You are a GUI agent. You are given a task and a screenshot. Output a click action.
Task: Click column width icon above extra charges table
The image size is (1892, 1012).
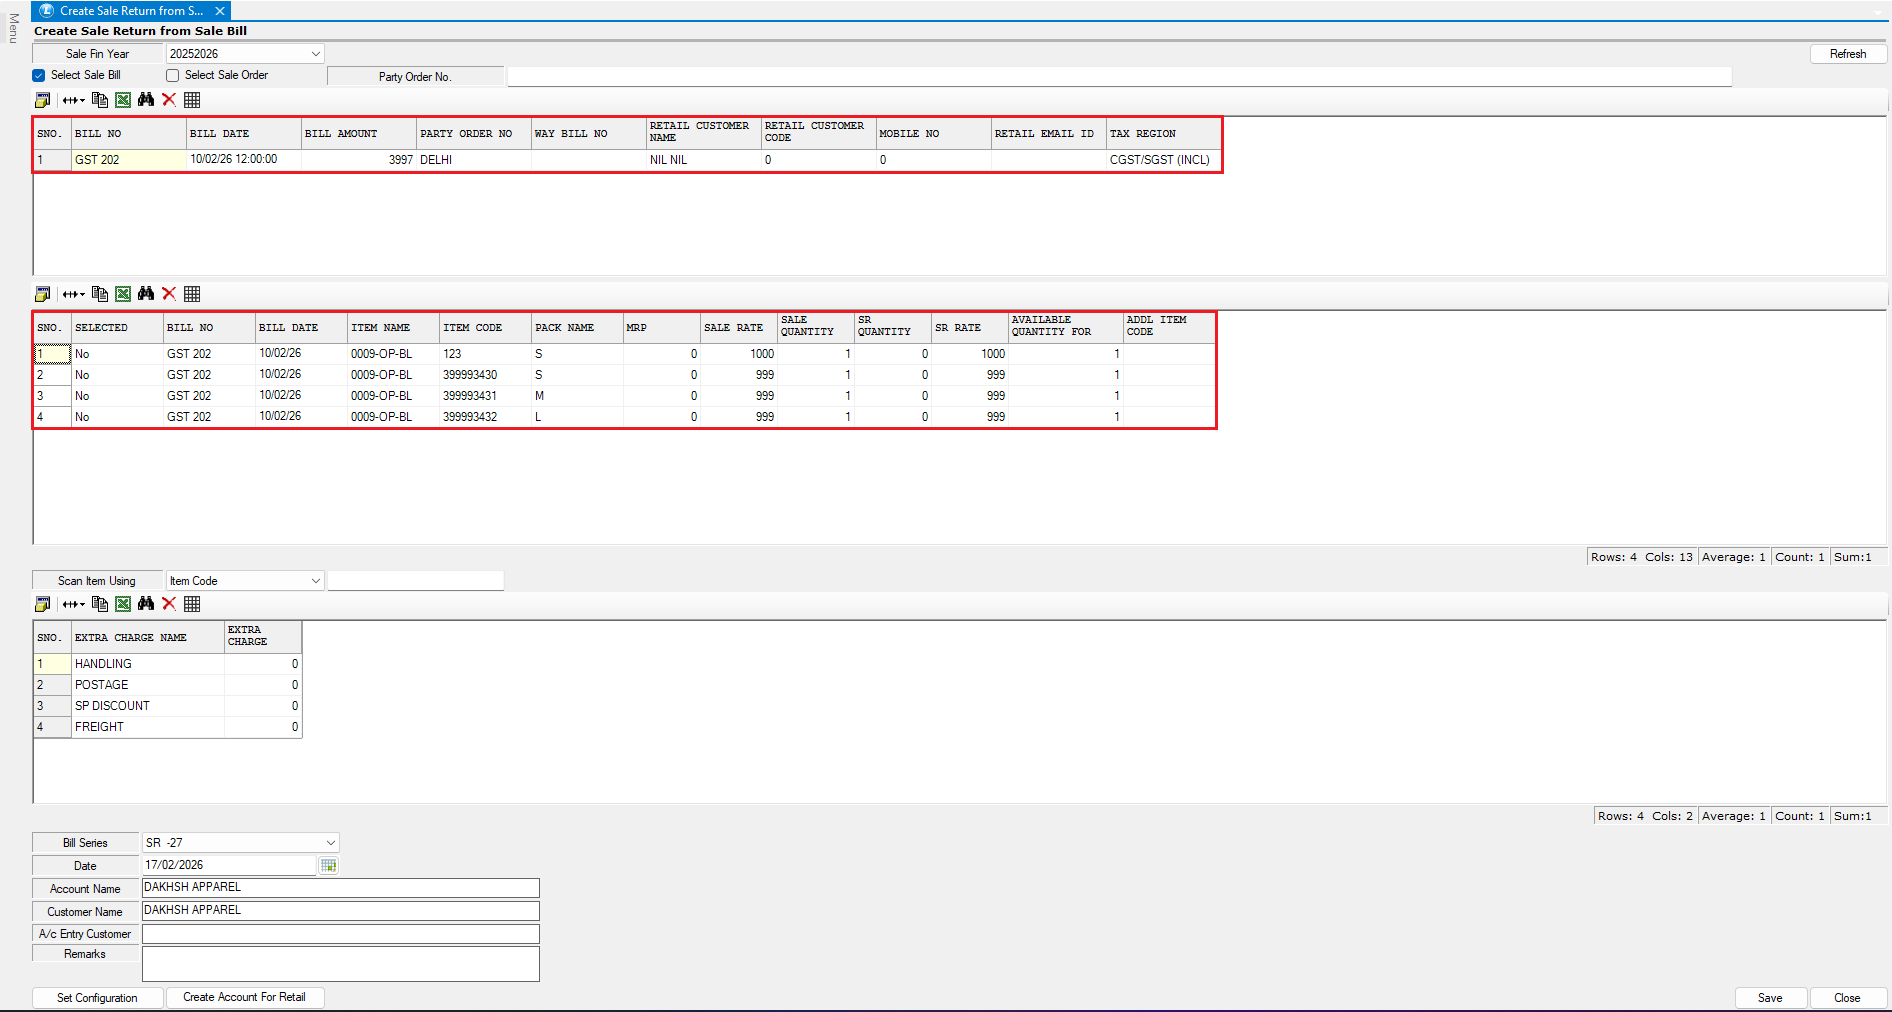73,604
